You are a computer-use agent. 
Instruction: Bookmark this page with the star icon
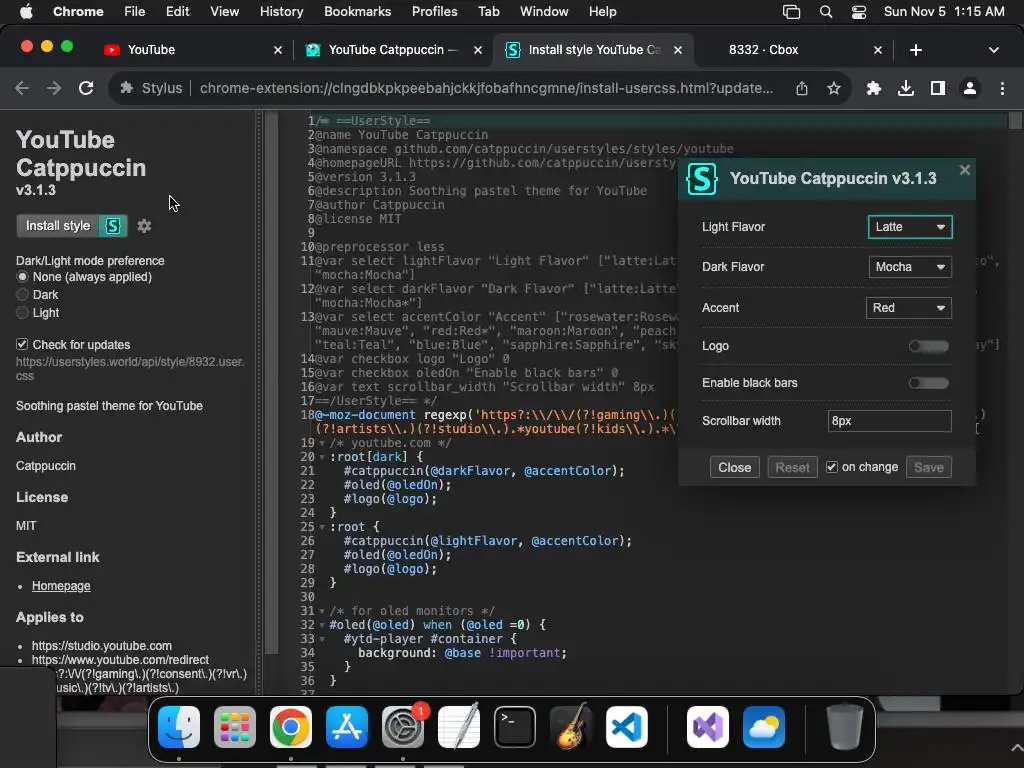point(834,88)
